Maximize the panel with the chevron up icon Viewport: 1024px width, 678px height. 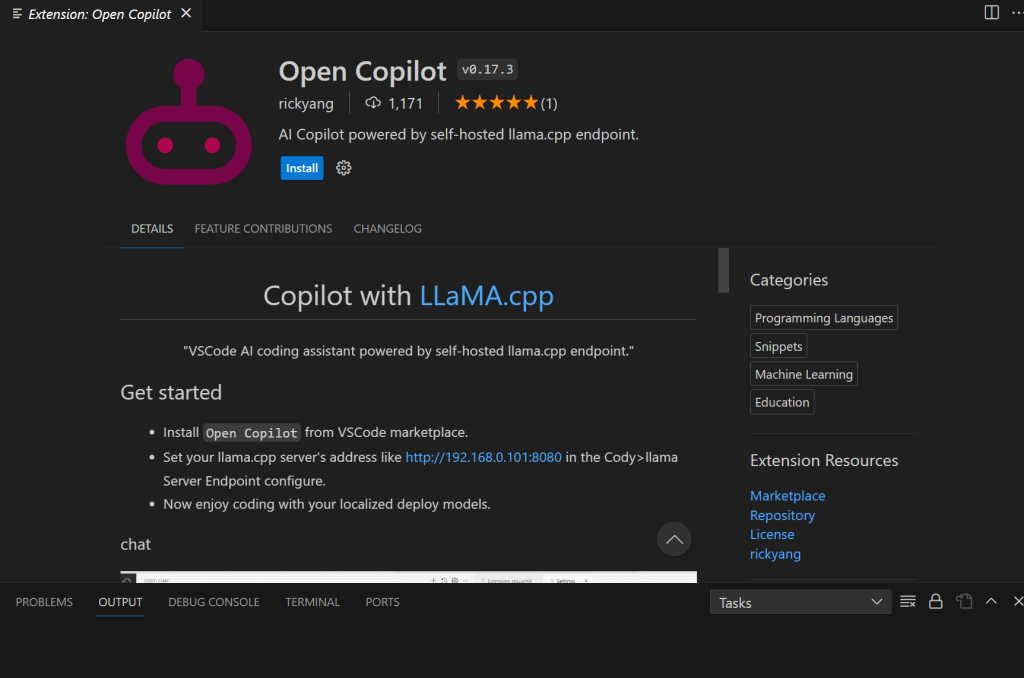point(991,602)
